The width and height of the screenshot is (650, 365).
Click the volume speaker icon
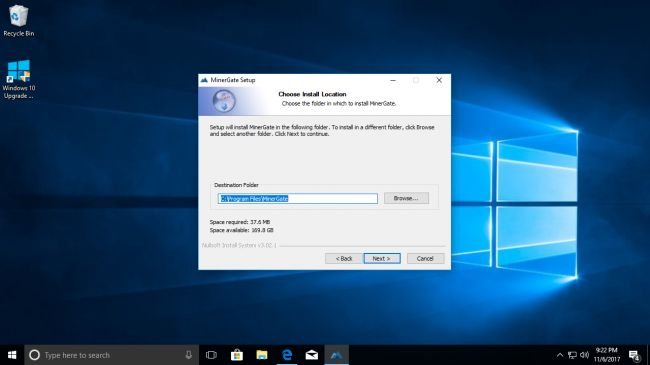[585, 355]
